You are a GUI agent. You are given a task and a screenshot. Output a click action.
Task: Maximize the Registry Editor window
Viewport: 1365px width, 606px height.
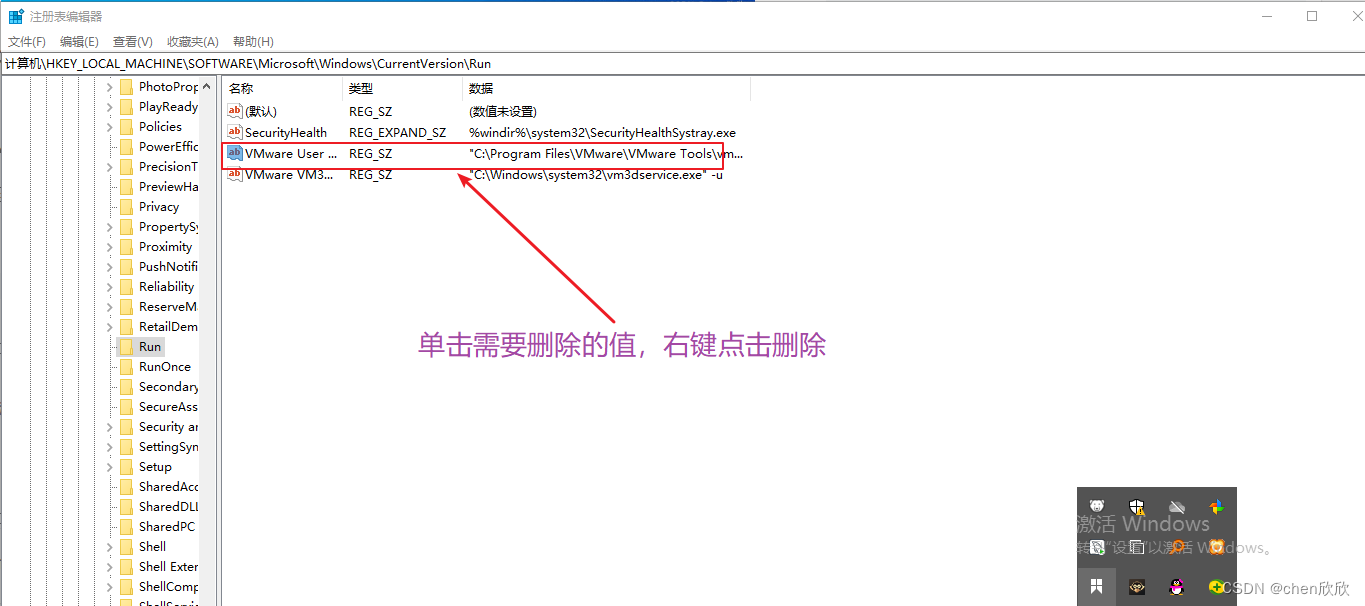(x=1312, y=16)
